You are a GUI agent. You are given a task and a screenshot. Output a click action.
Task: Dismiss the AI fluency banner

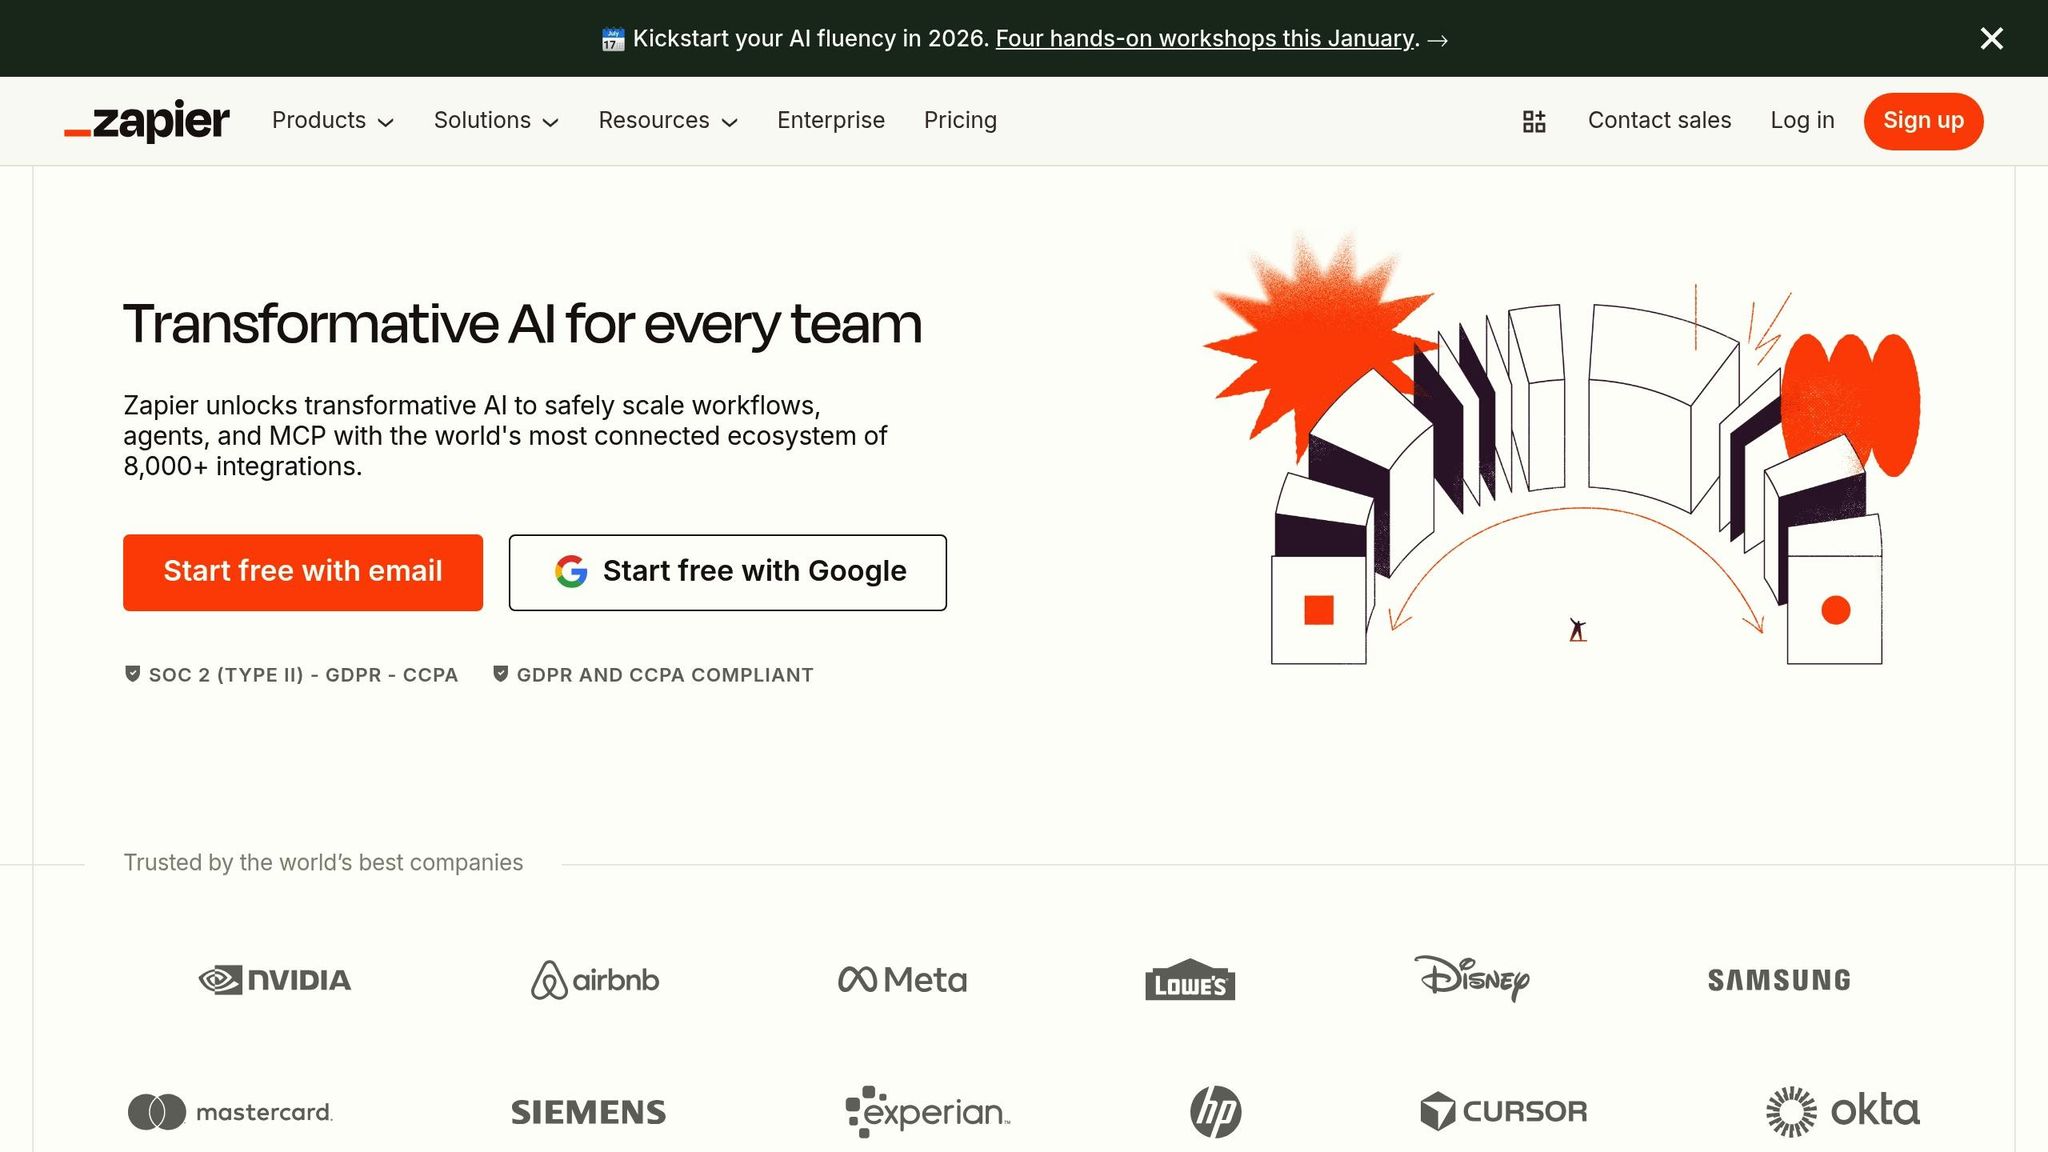(1991, 38)
